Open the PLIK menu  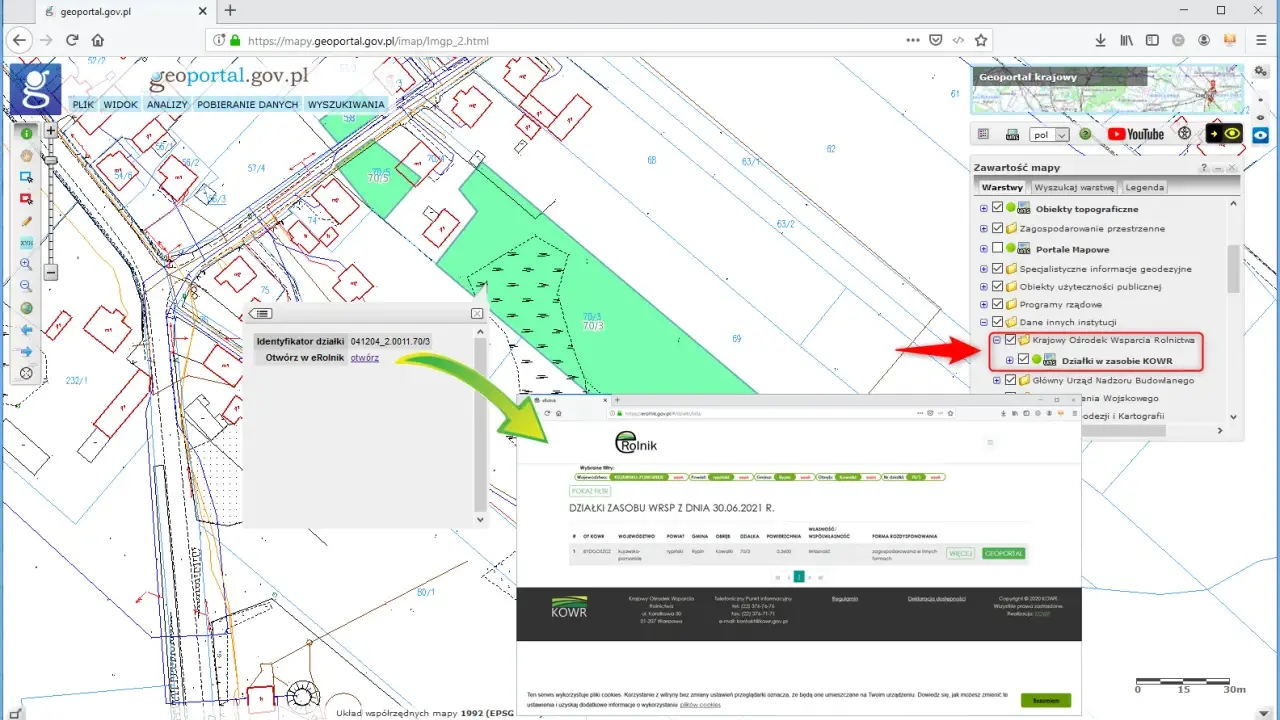(83, 104)
